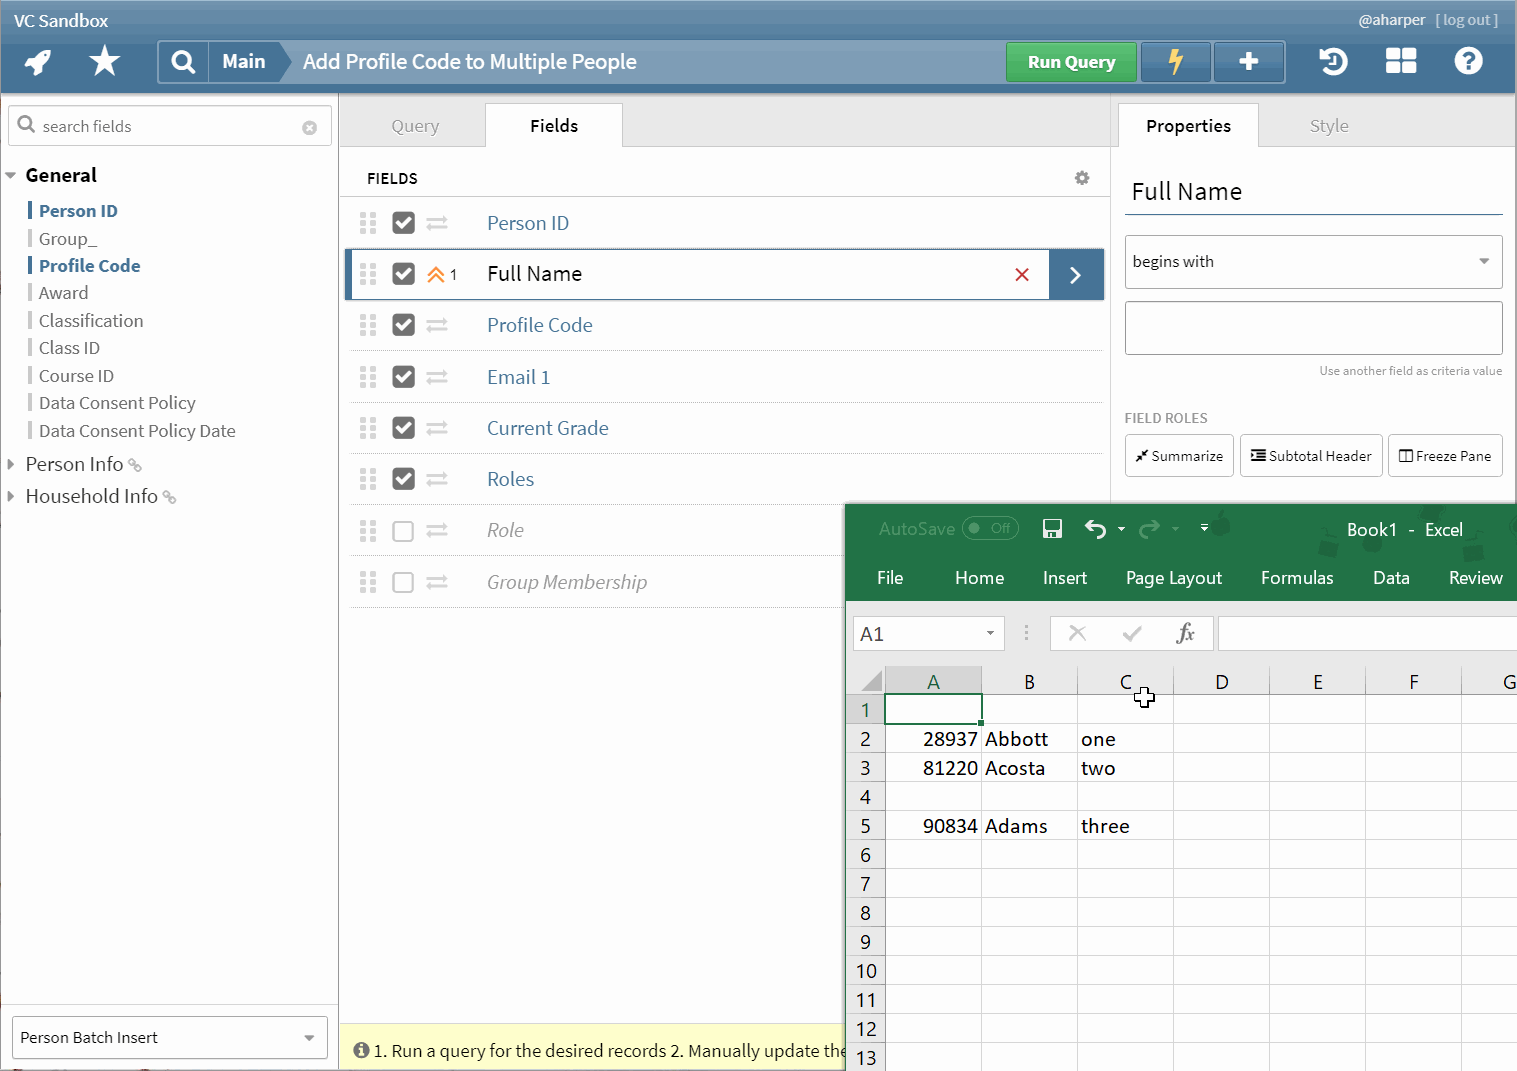The height and width of the screenshot is (1071, 1517).
Task: Click the plus icon to add new
Action: (x=1248, y=62)
